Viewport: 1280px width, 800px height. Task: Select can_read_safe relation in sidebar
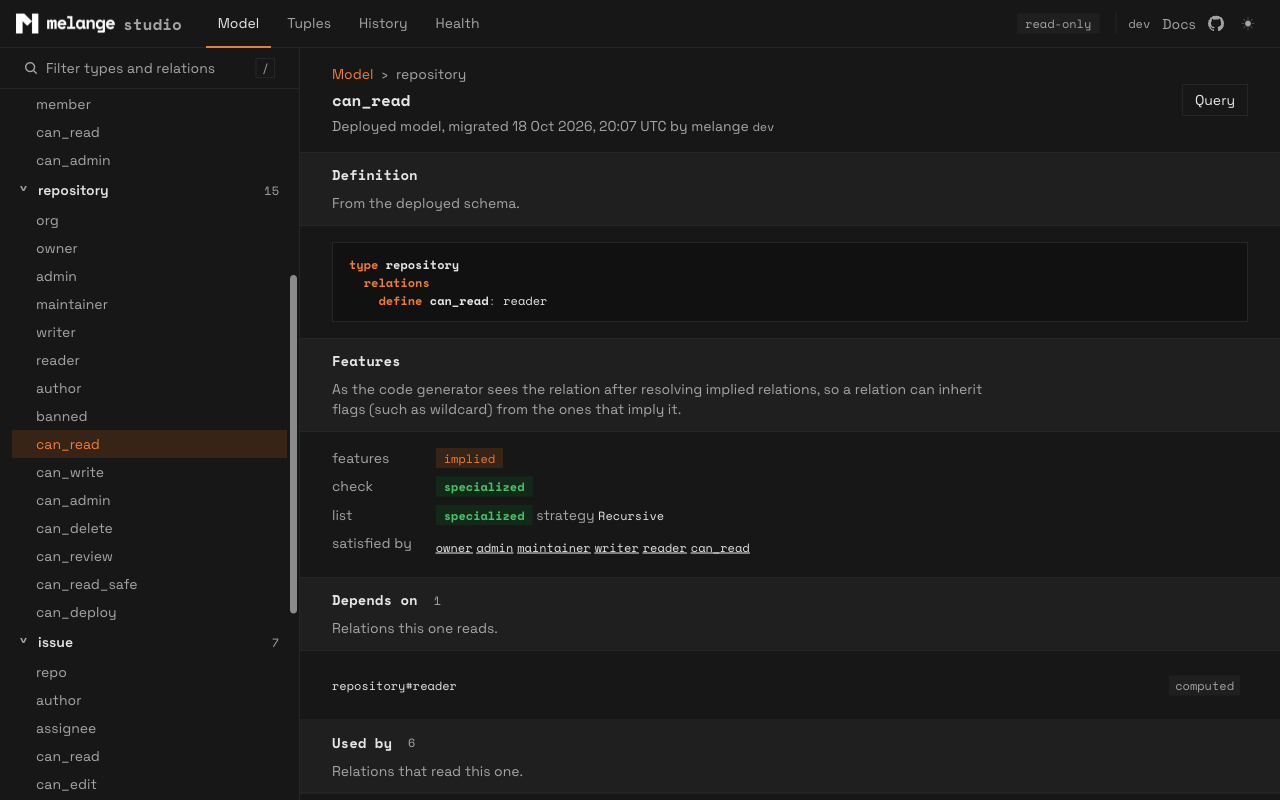[149, 584]
